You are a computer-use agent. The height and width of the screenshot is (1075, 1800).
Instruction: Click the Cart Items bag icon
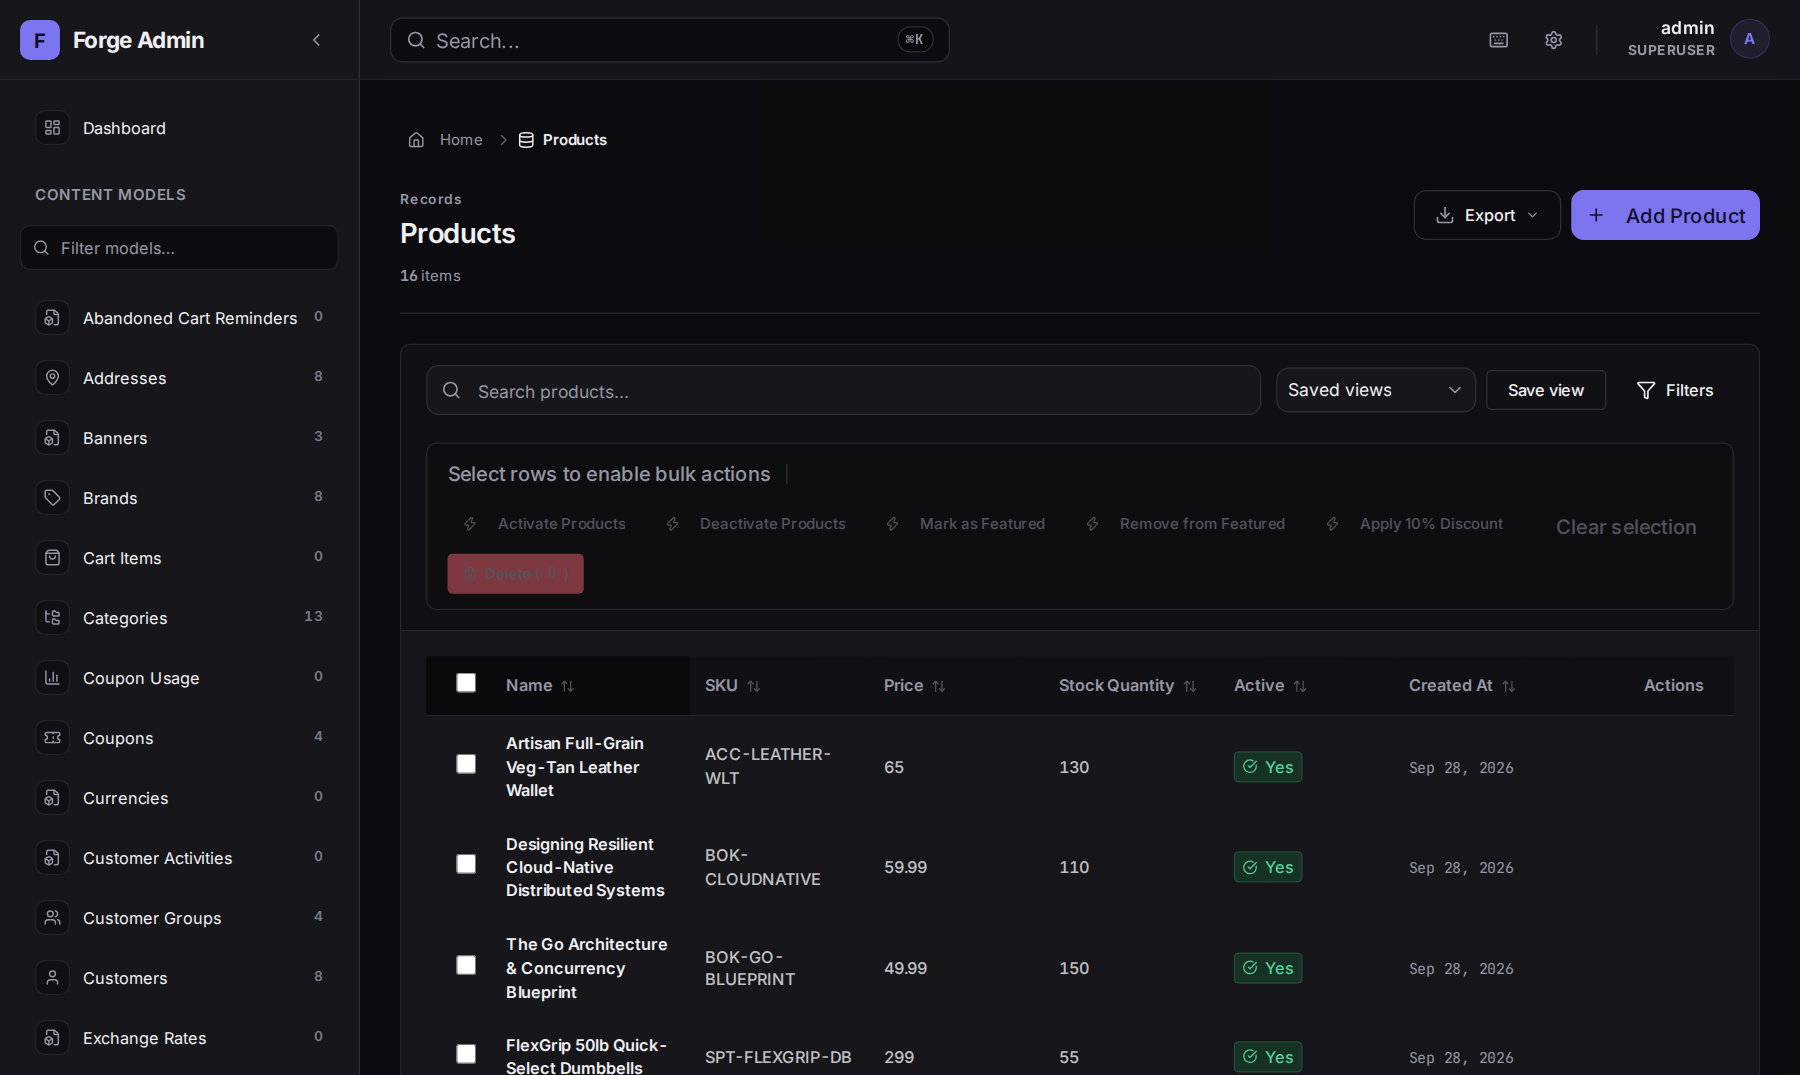53,558
